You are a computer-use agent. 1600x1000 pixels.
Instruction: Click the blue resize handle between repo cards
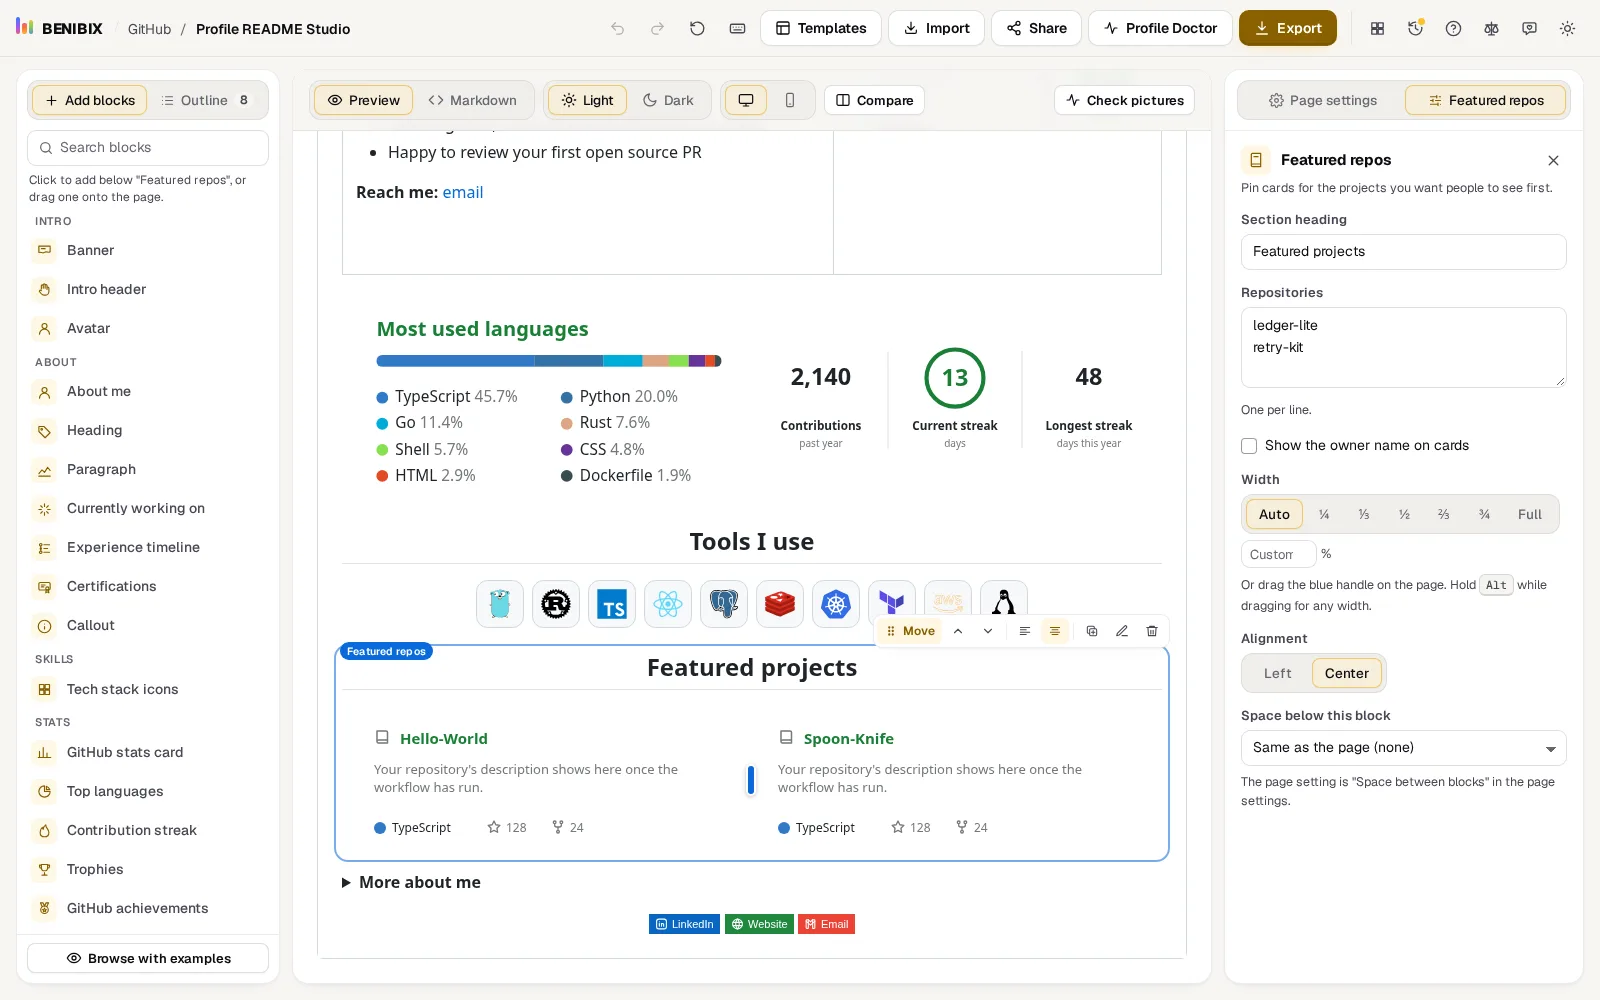click(751, 780)
